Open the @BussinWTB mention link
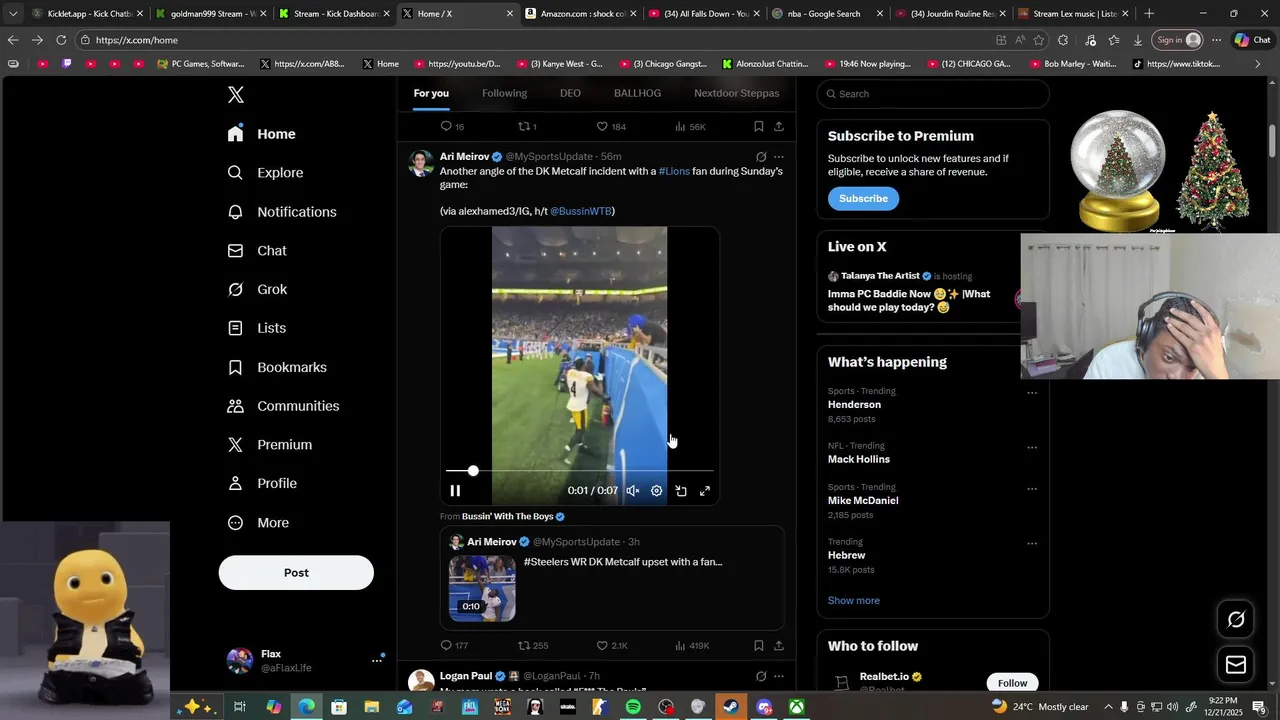 [581, 211]
